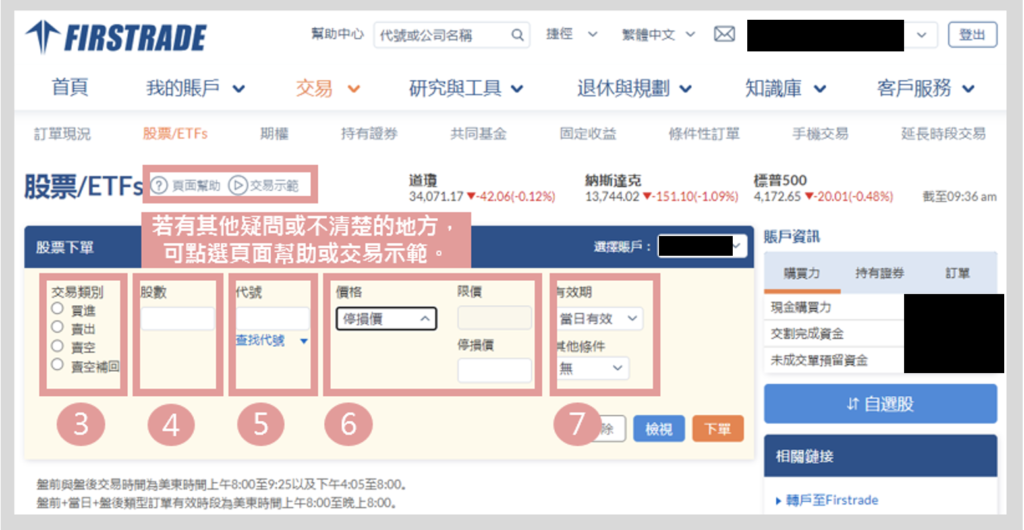Expand the 退休與規劃 menu
Image resolution: width=1024 pixels, height=530 pixels.
[635, 88]
